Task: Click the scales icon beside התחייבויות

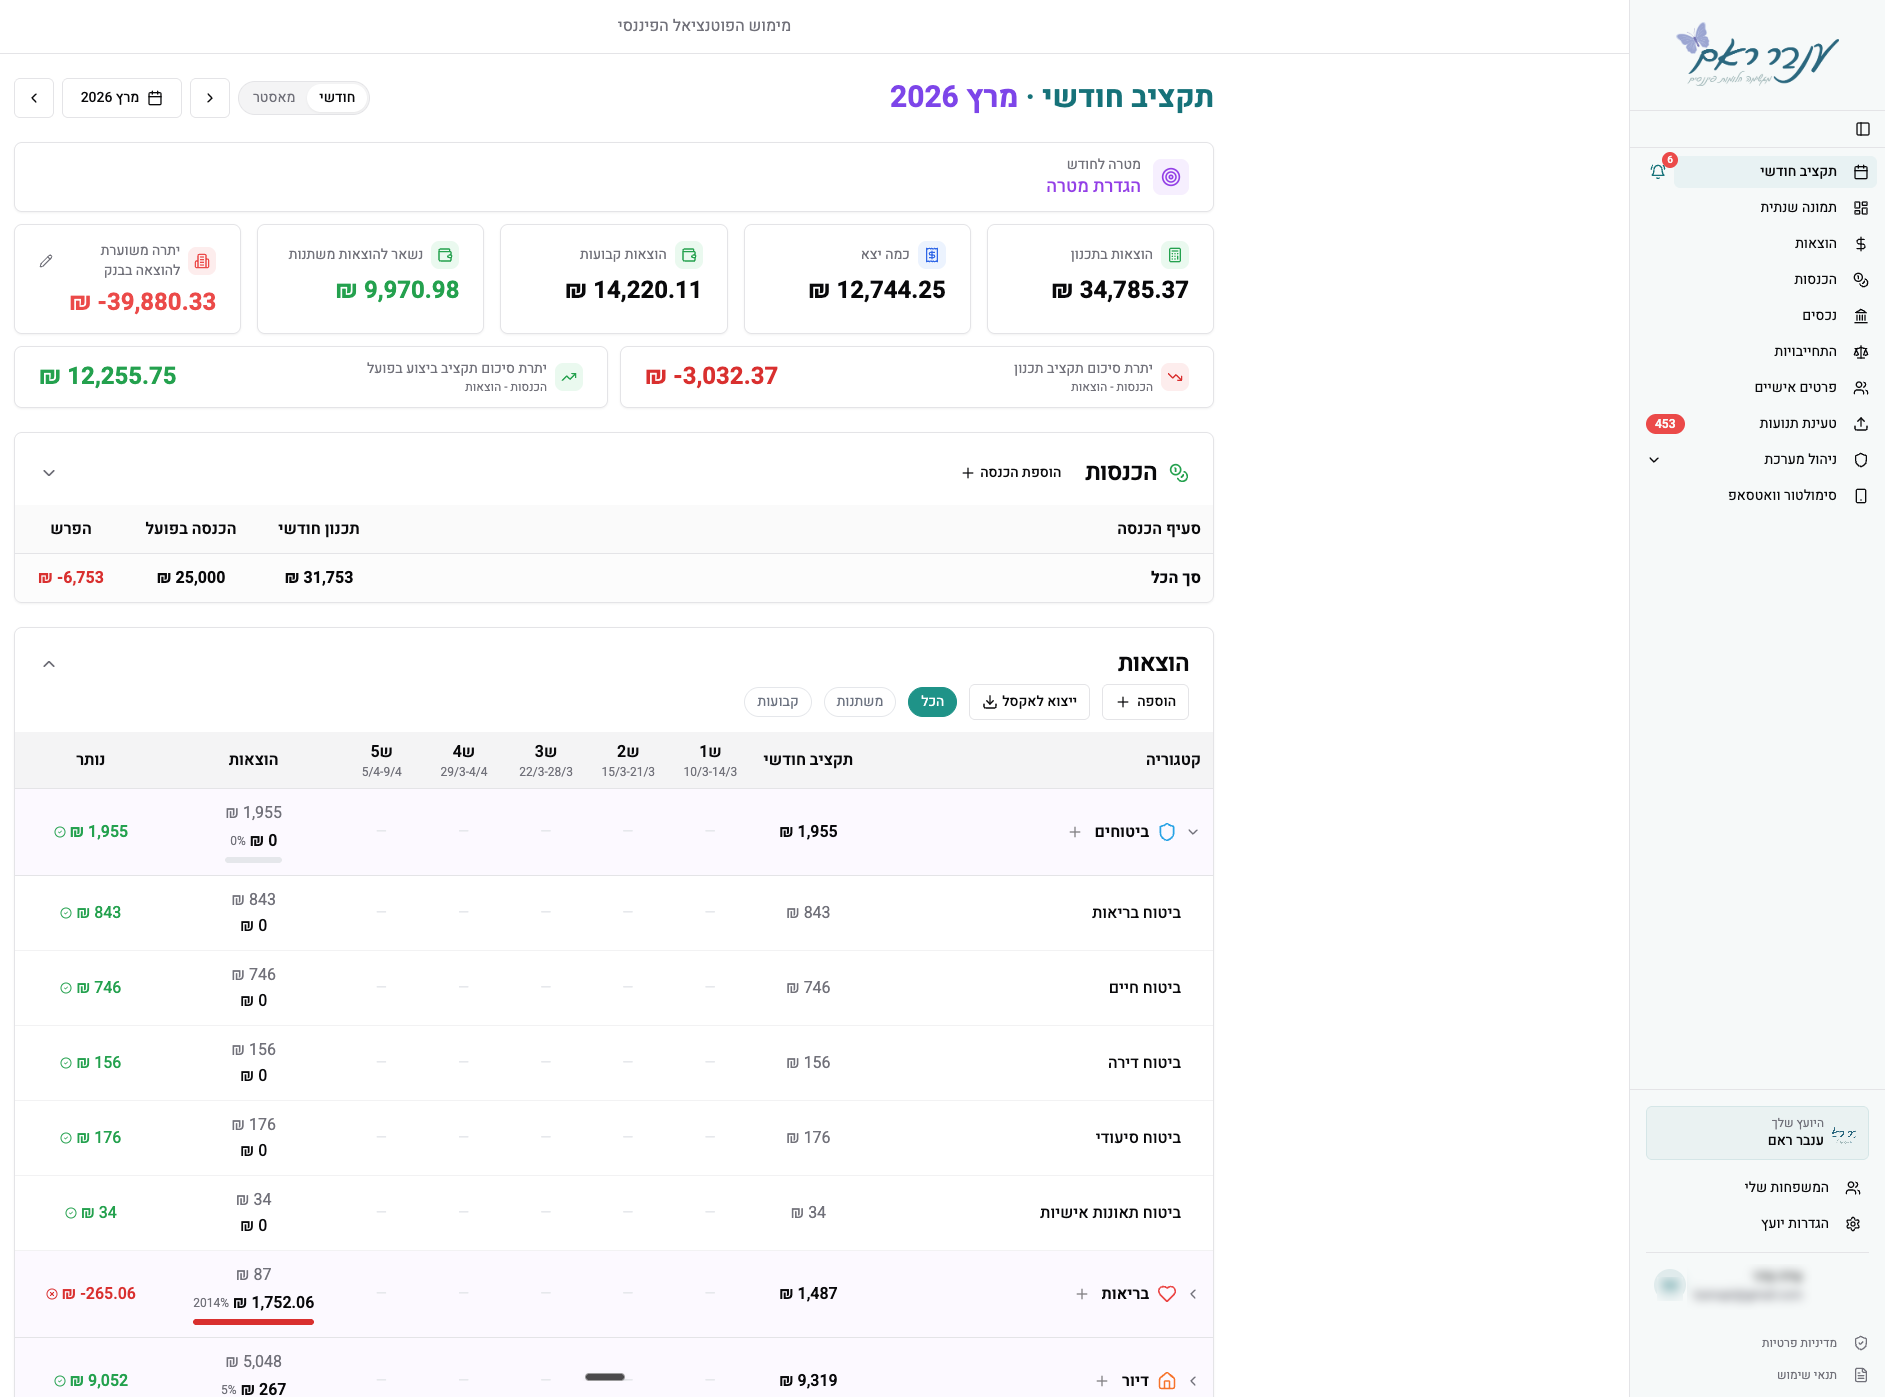Action: point(1861,352)
